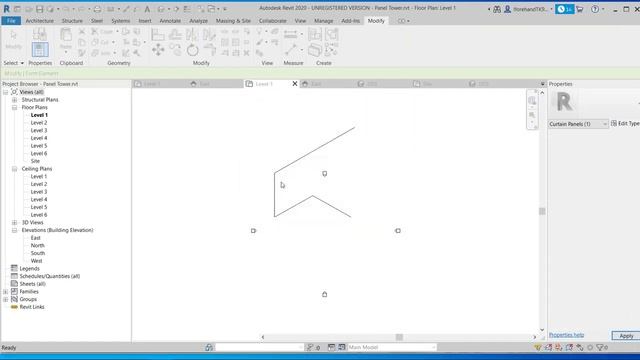Image resolution: width=640 pixels, height=360 pixels.
Task: Open the Massing & Site tab
Action: click(x=233, y=20)
